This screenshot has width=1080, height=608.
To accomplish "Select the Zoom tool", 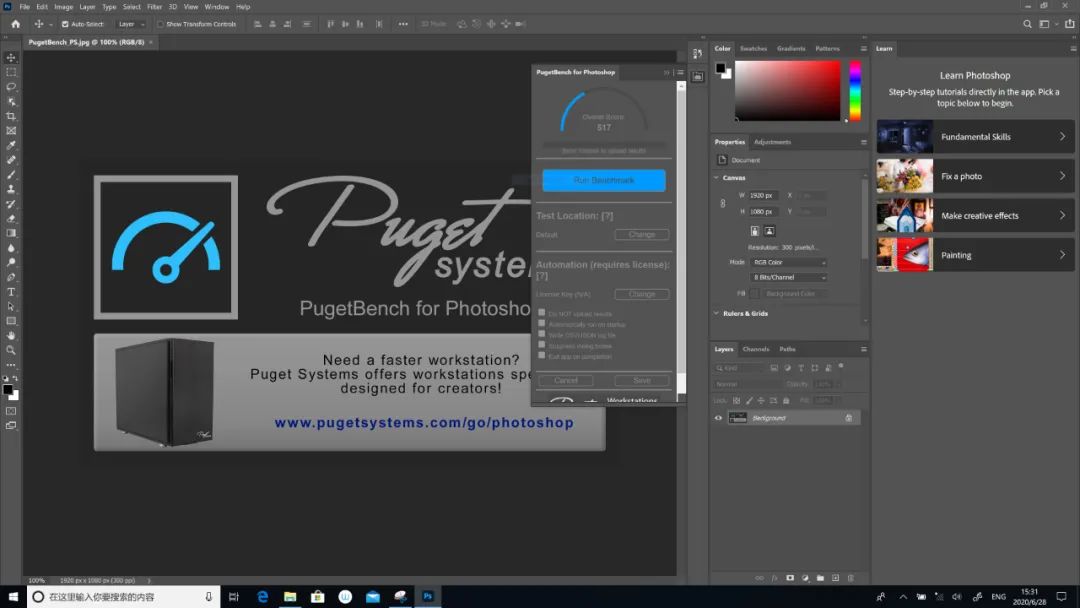I will tap(11, 350).
